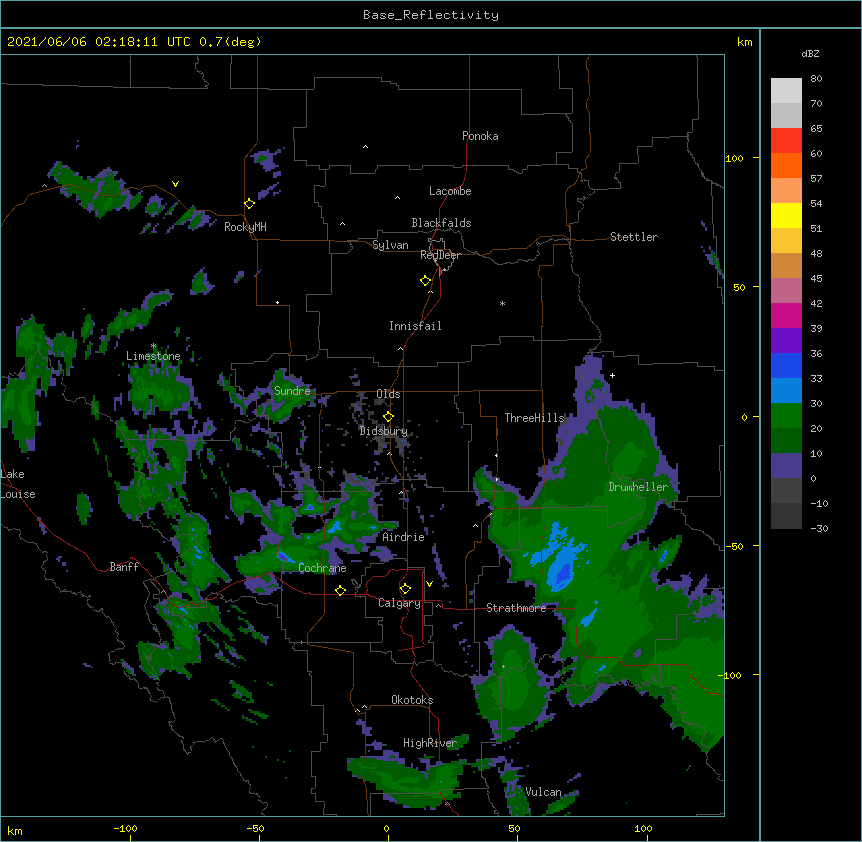Click the 50 tick label on the right axis
862x842 pixels.
coord(739,287)
